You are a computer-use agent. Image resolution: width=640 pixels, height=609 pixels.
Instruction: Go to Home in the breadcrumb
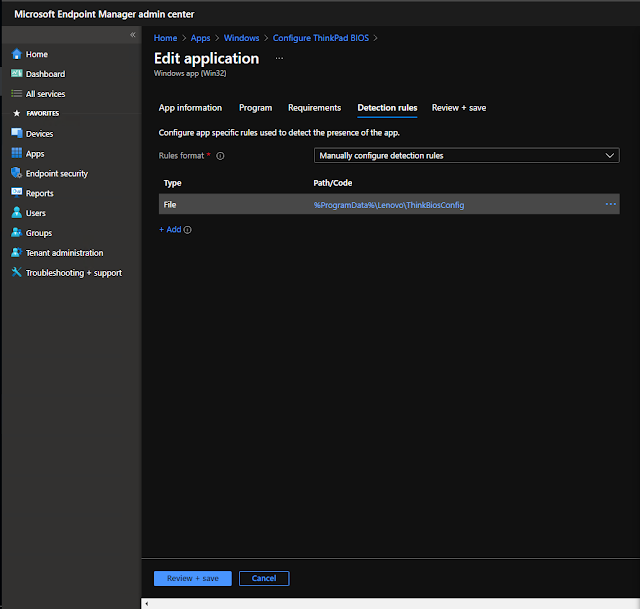[x=165, y=38]
